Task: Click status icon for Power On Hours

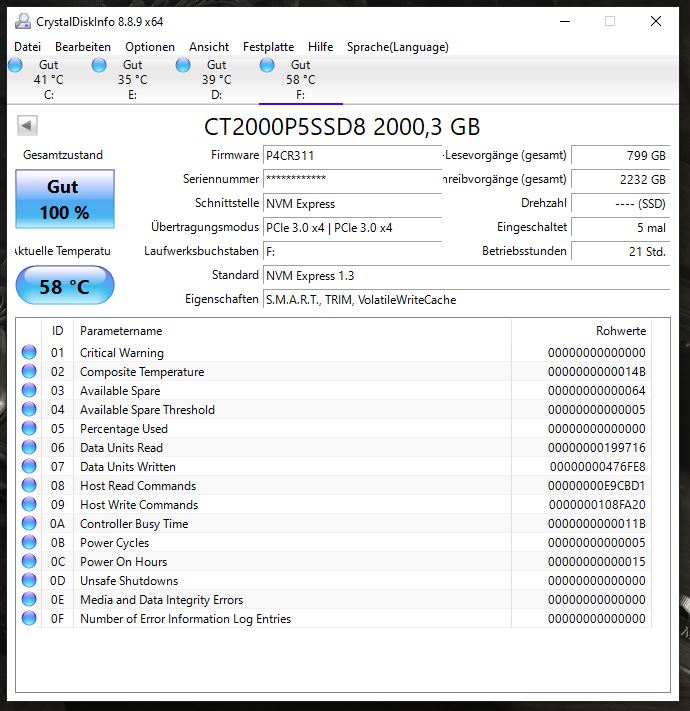Action: (29, 561)
